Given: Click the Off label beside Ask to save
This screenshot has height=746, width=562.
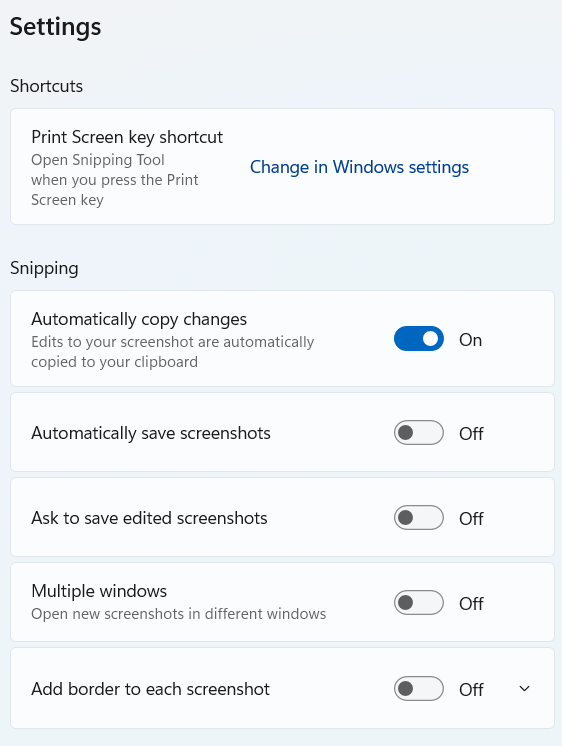Looking at the screenshot, I should pyautogui.click(x=471, y=519).
